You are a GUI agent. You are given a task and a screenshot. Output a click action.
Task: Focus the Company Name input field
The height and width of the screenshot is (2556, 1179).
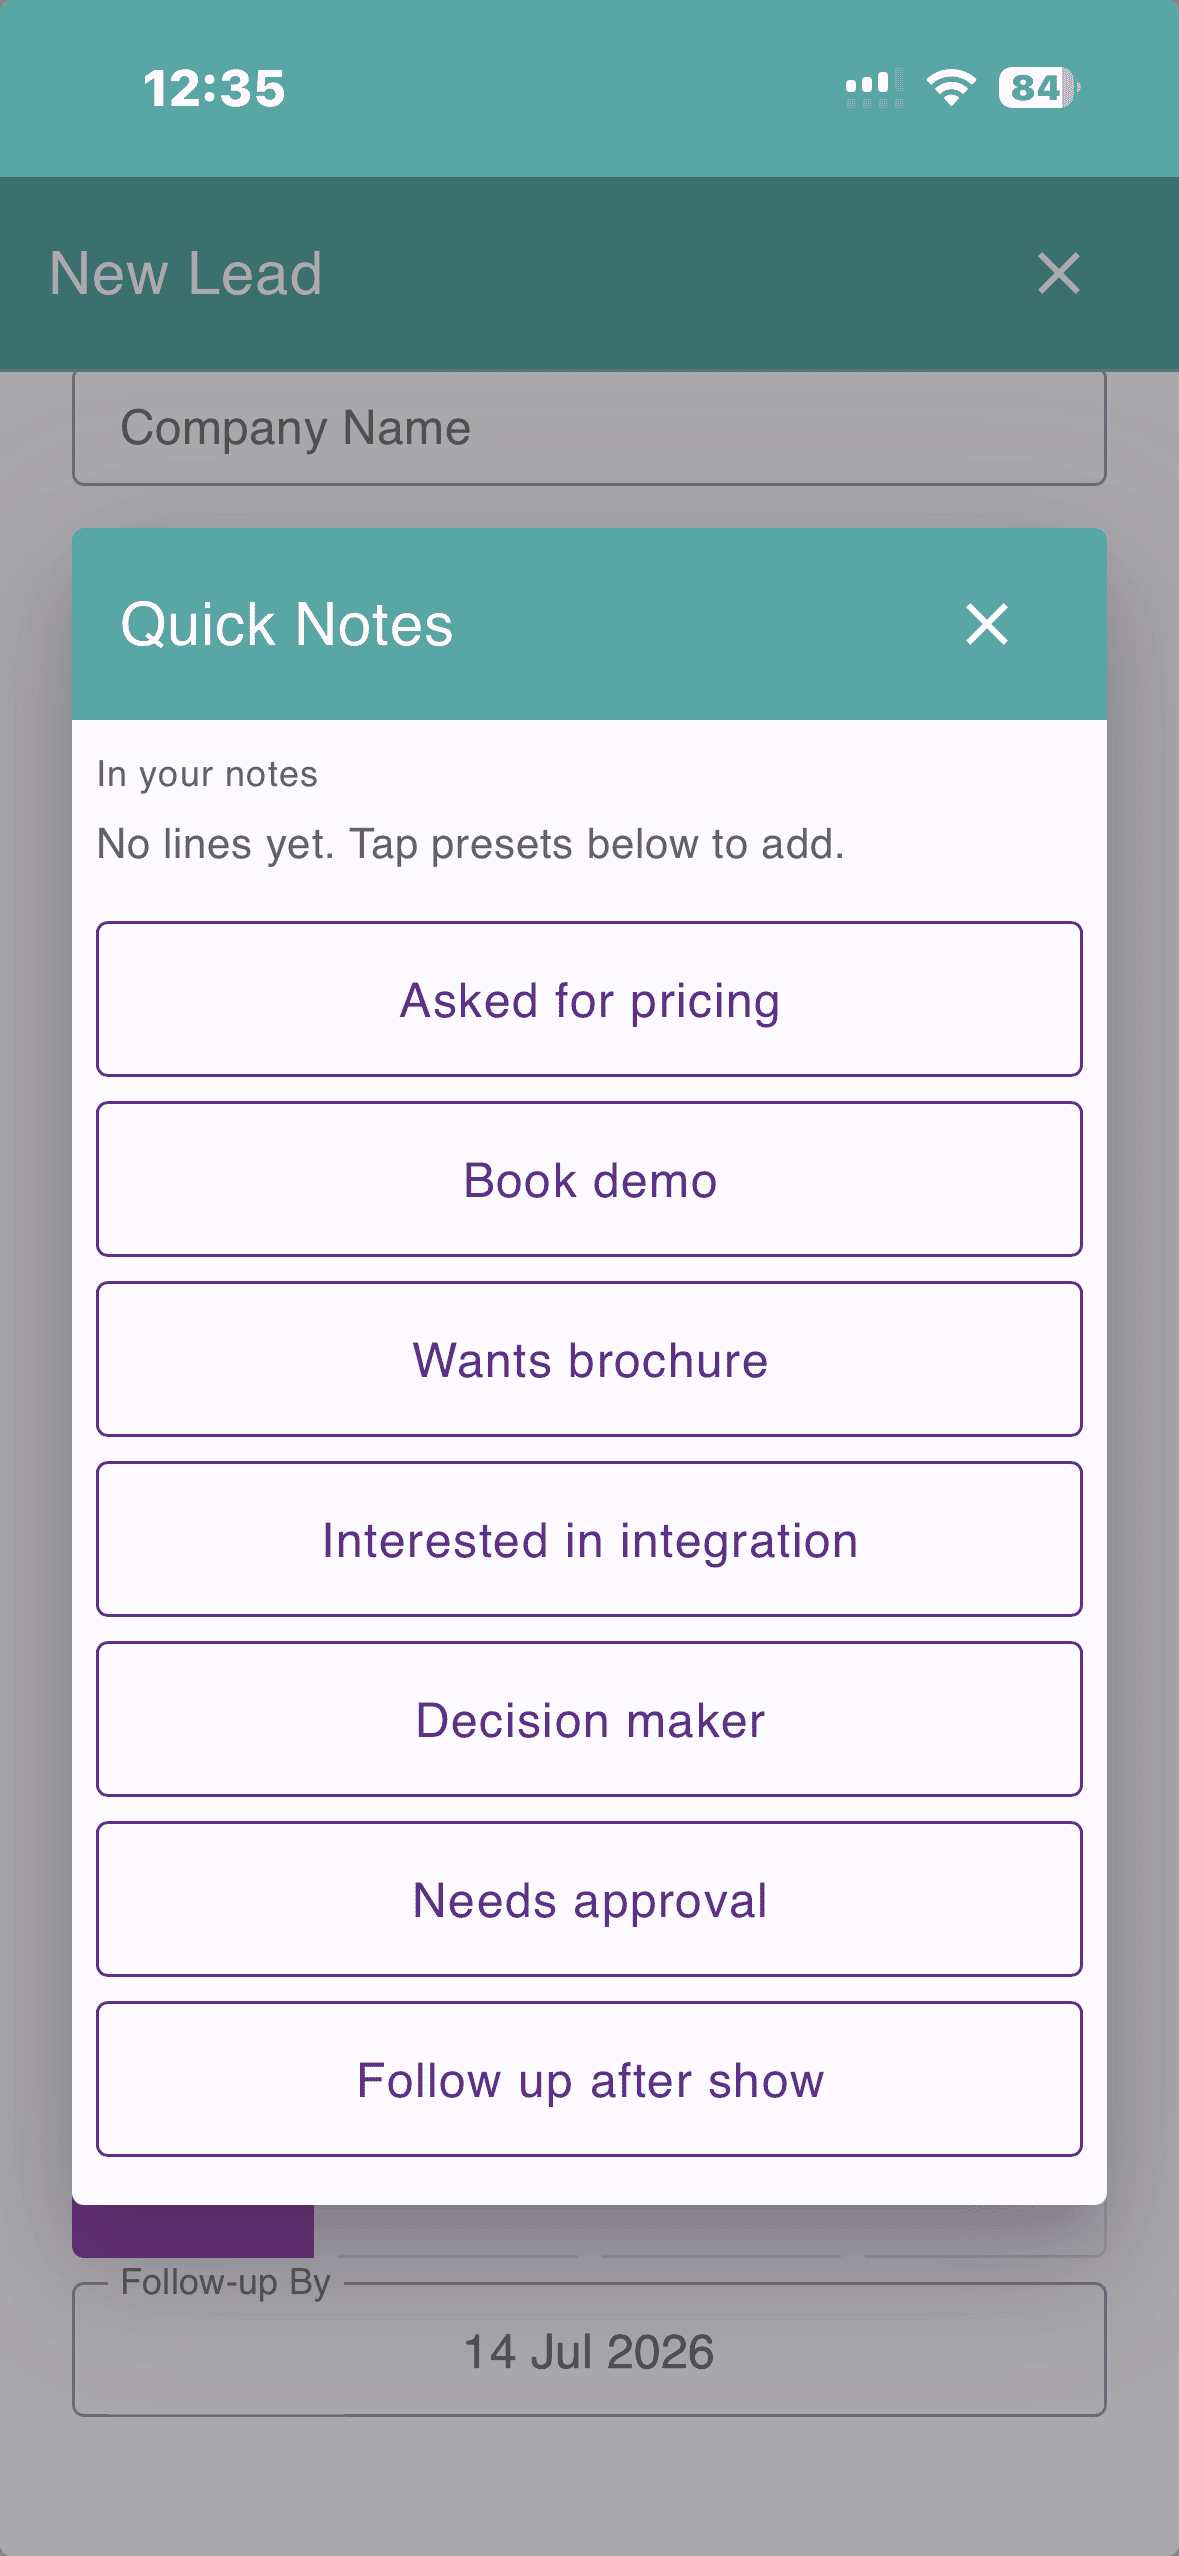click(x=589, y=428)
